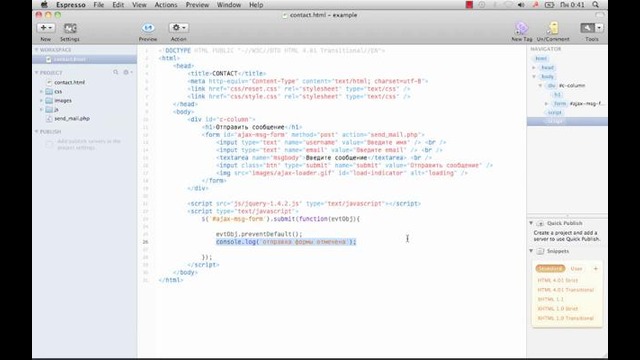Open the Edit menu
Viewport: 640px width, 360px height.
118,5
